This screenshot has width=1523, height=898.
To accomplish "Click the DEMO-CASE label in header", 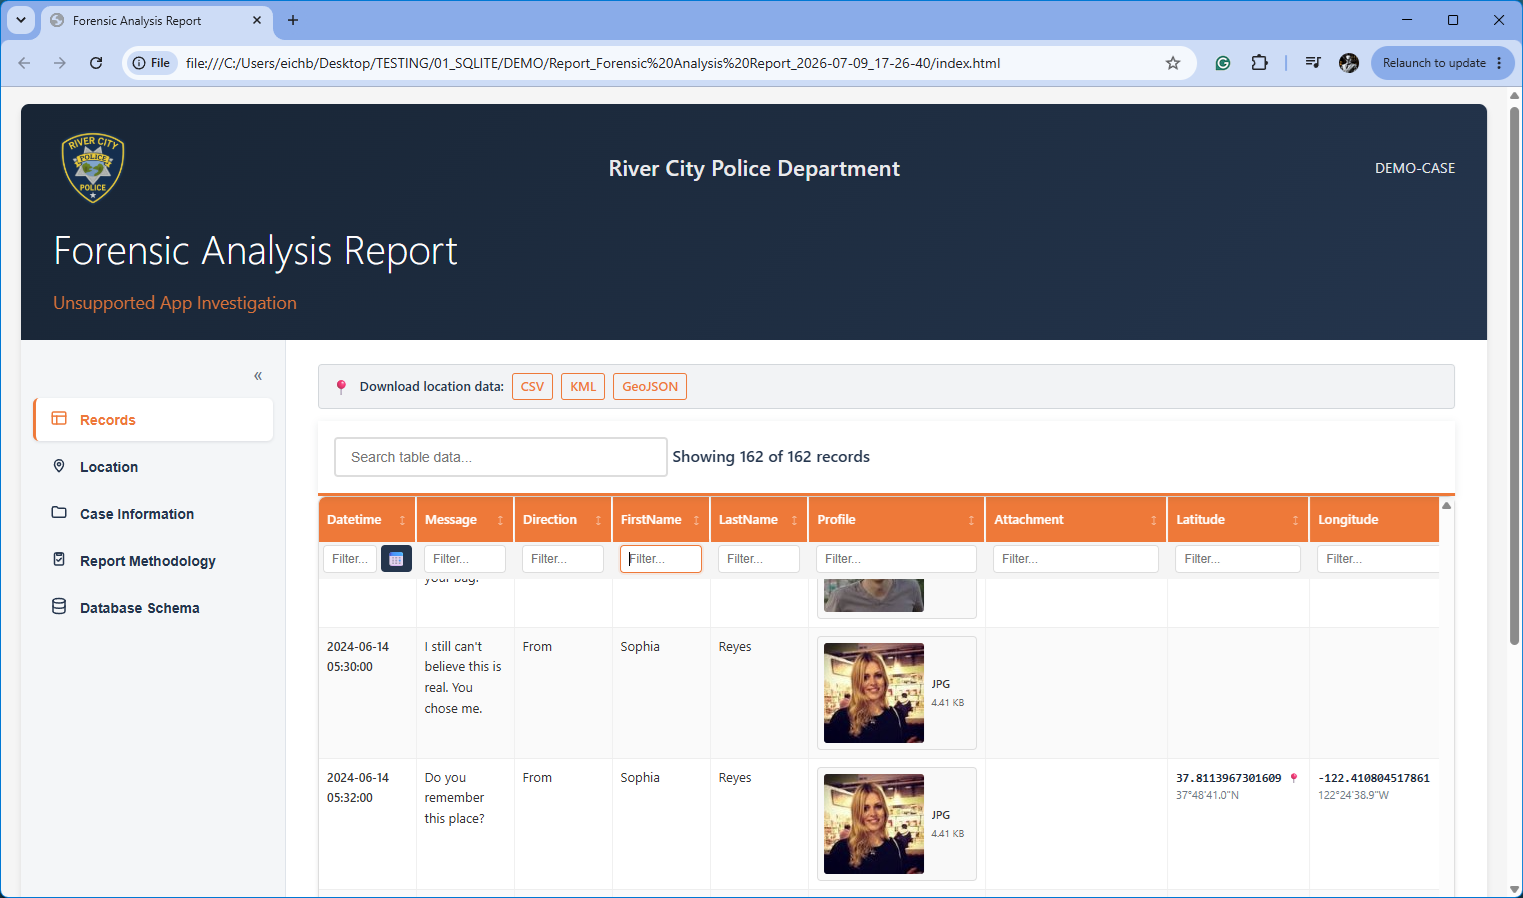I will pyautogui.click(x=1415, y=168).
